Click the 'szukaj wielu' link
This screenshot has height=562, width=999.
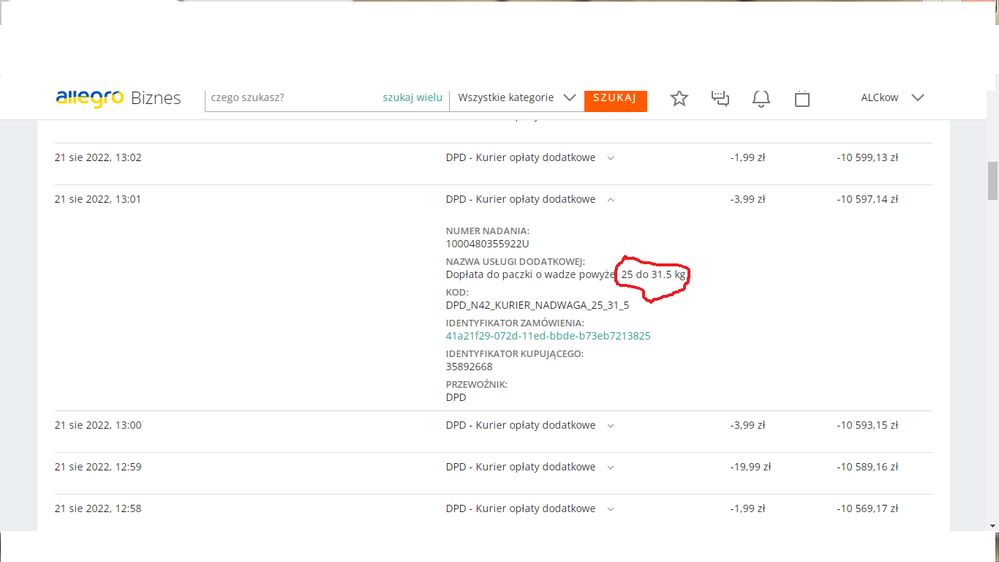(412, 98)
